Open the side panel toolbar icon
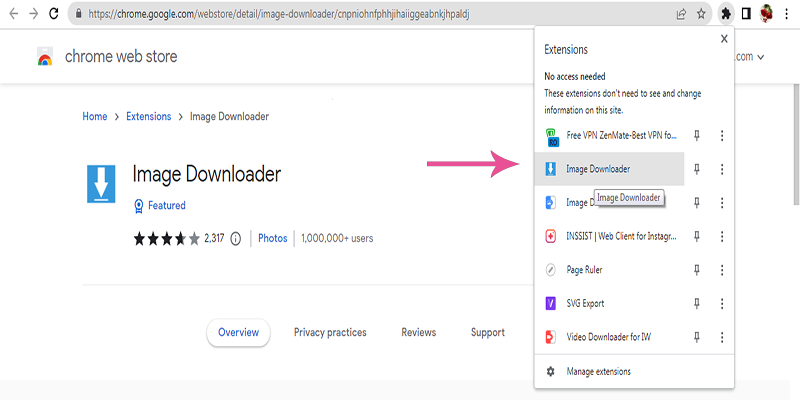This screenshot has width=800, height=400. (x=746, y=14)
